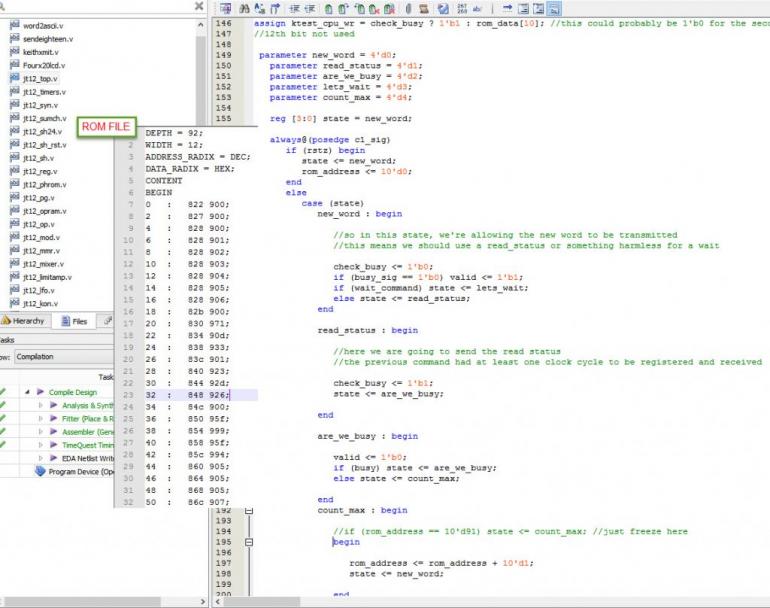This screenshot has width=770, height=608.
Task: Switch to the Files tab
Action: click(75, 321)
